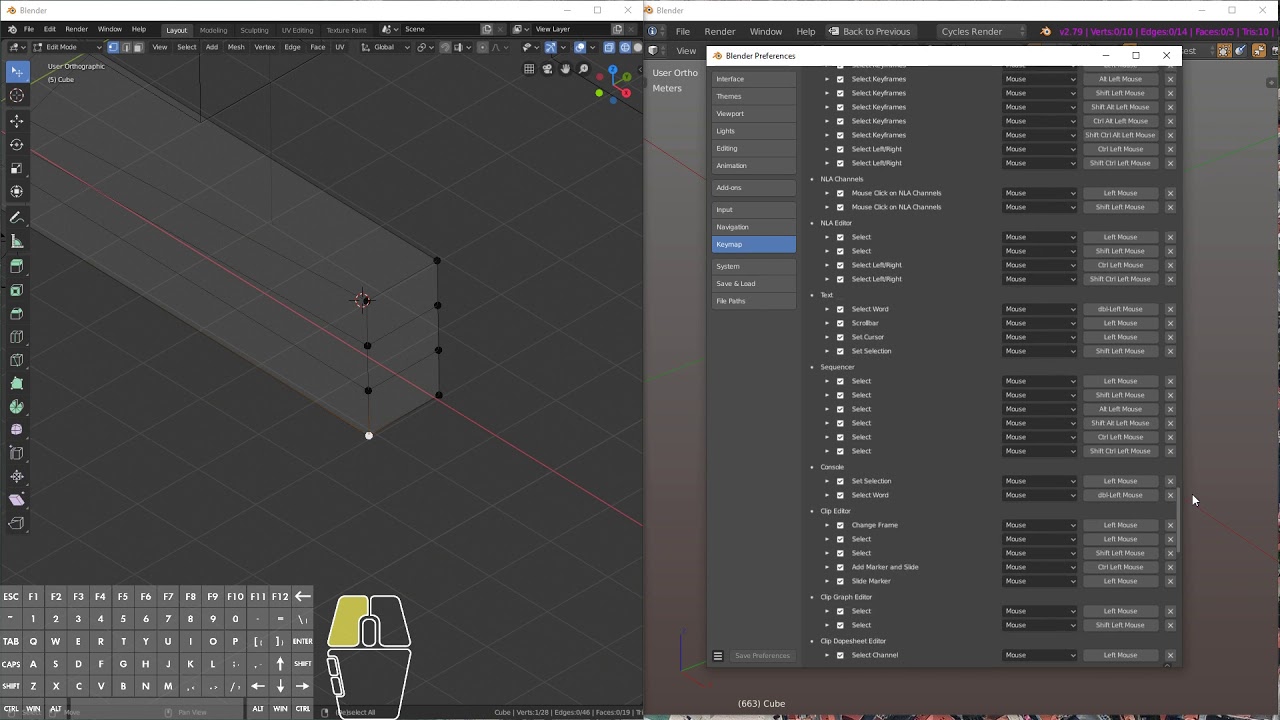Click the pan hand gizmo

[x=565, y=69]
